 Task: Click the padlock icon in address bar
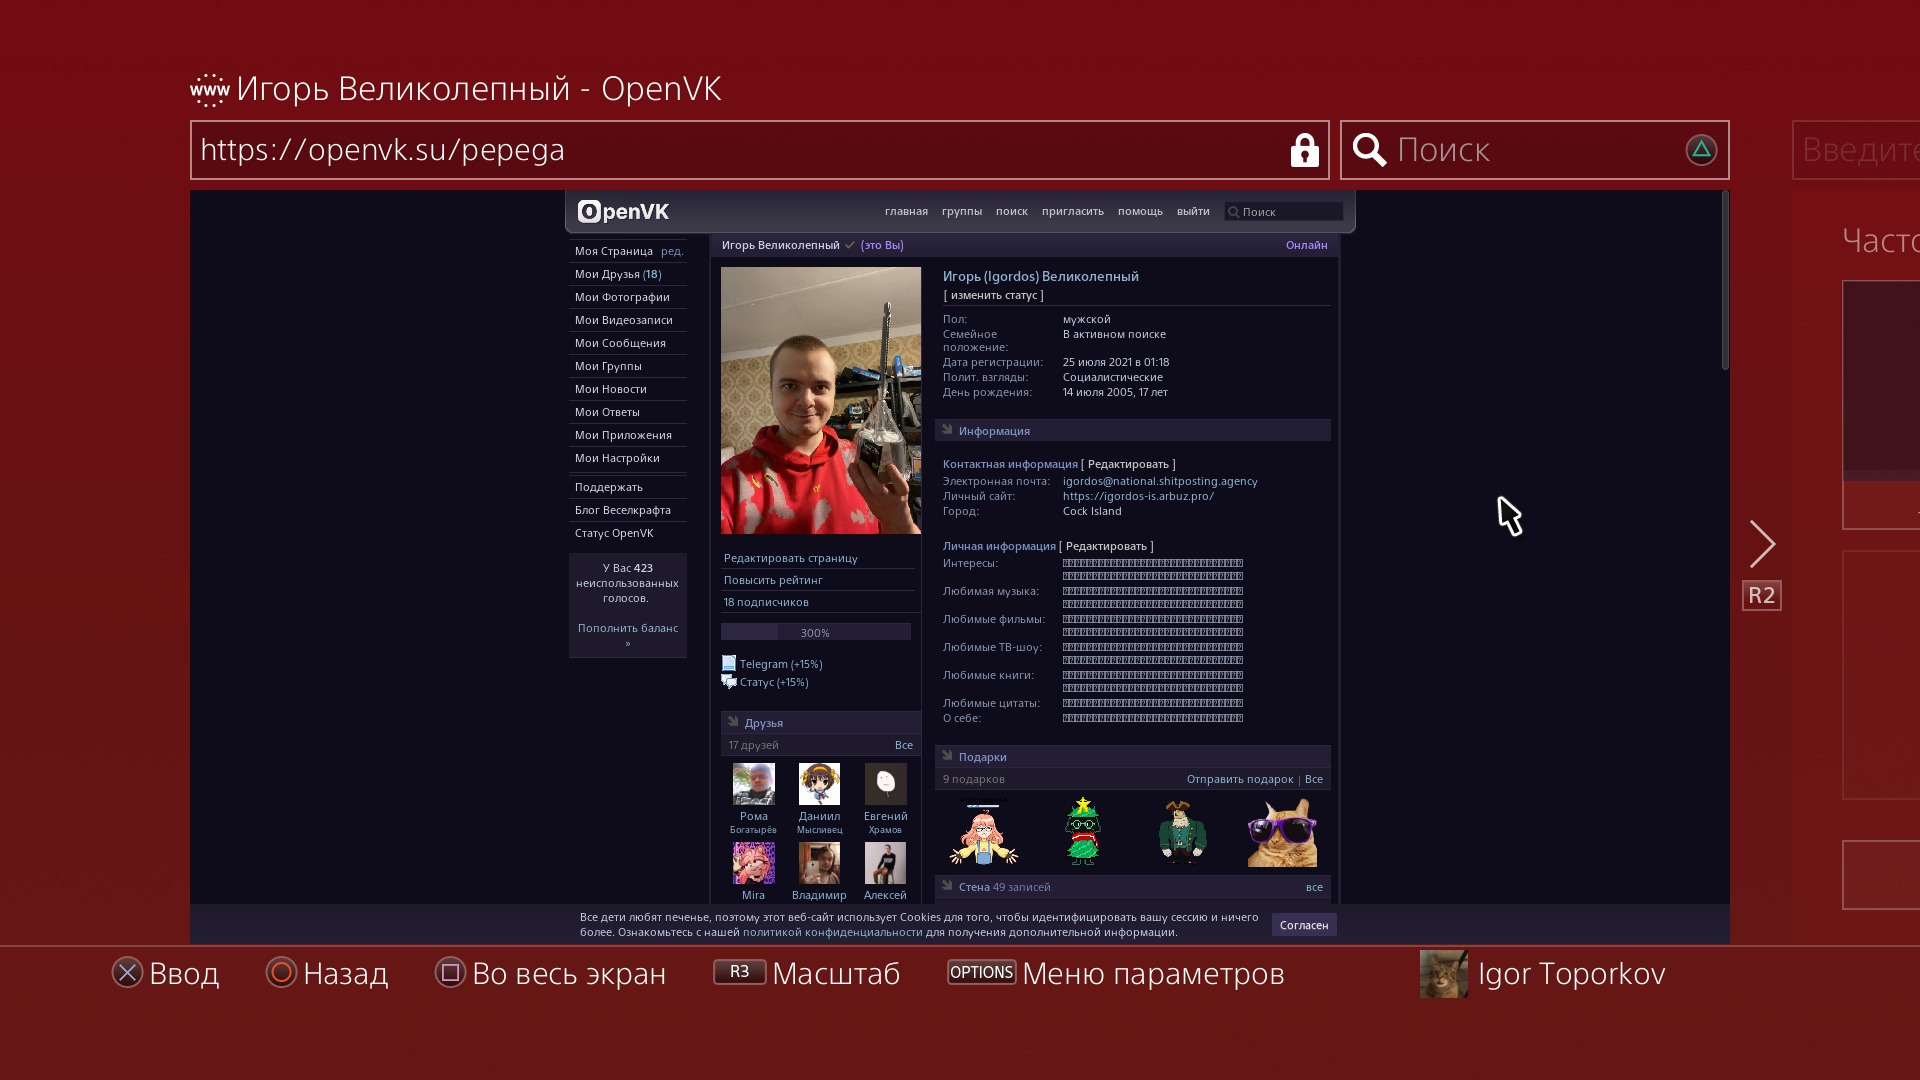pos(1304,150)
